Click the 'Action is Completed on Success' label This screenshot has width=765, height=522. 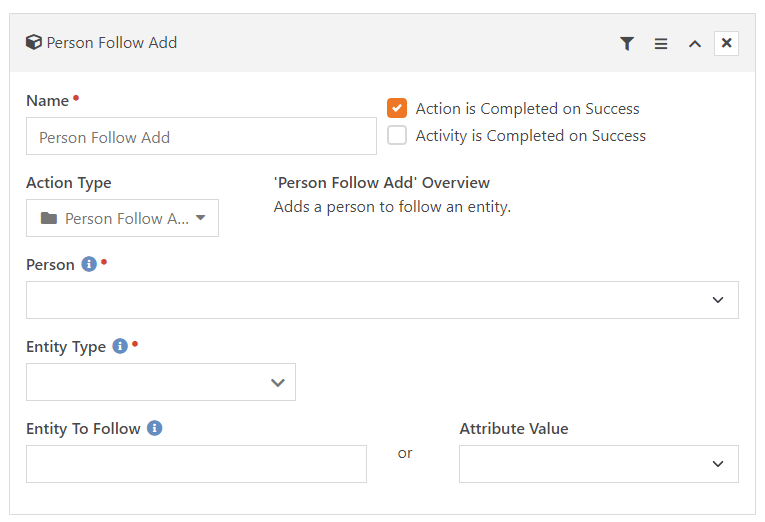click(527, 109)
